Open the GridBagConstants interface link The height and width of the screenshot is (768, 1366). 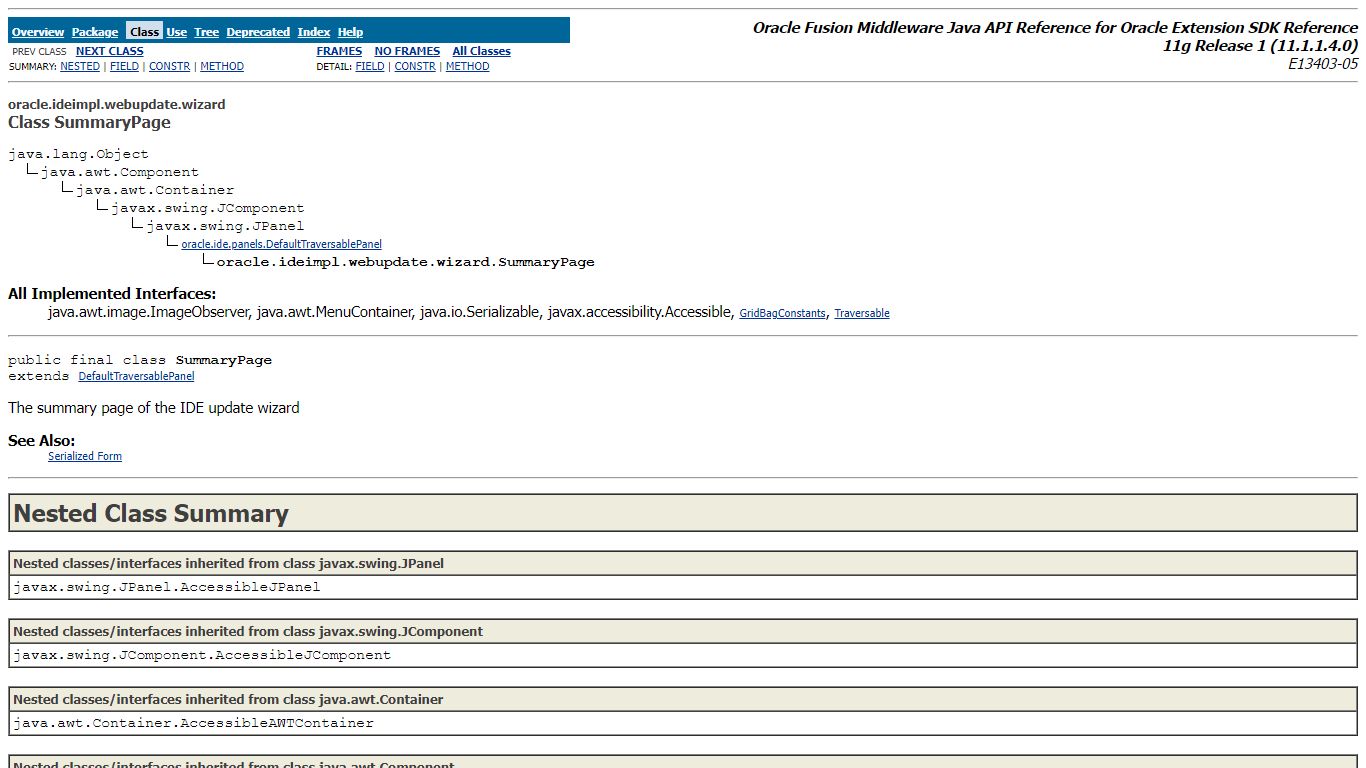point(782,313)
